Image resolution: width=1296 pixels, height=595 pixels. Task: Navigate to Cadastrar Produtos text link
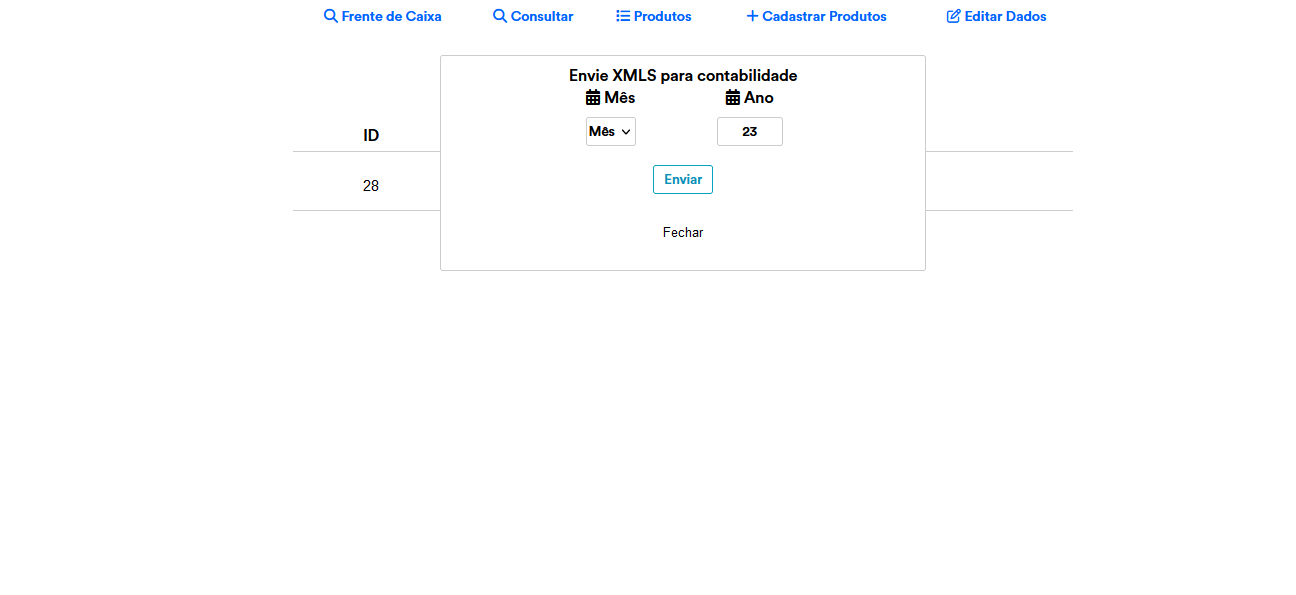point(824,16)
